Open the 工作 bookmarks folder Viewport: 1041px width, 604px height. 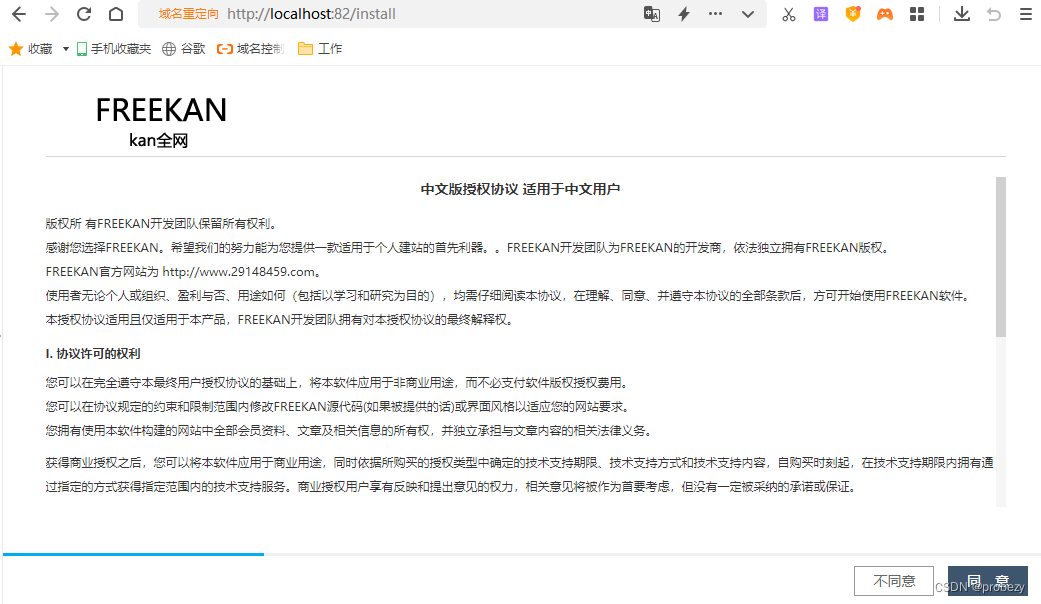[320, 48]
